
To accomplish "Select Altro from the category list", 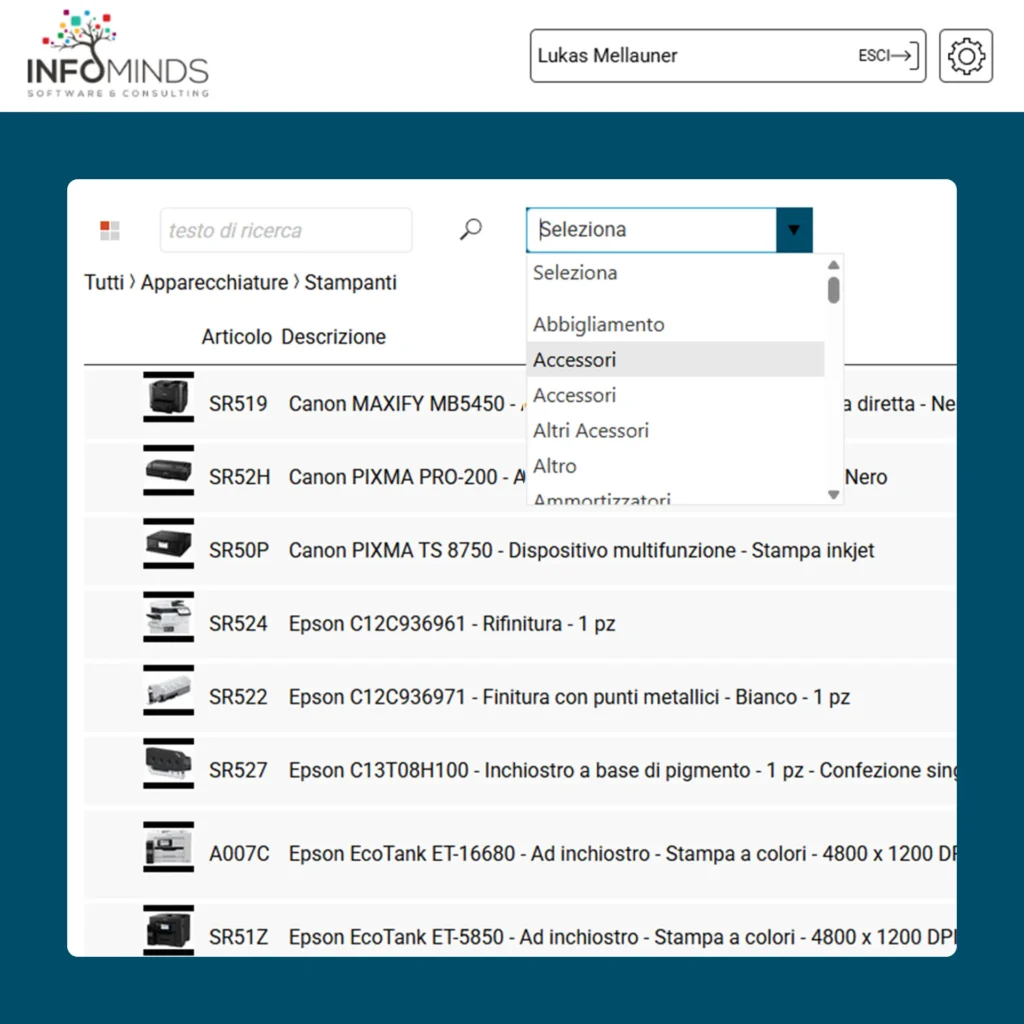I will click(555, 466).
